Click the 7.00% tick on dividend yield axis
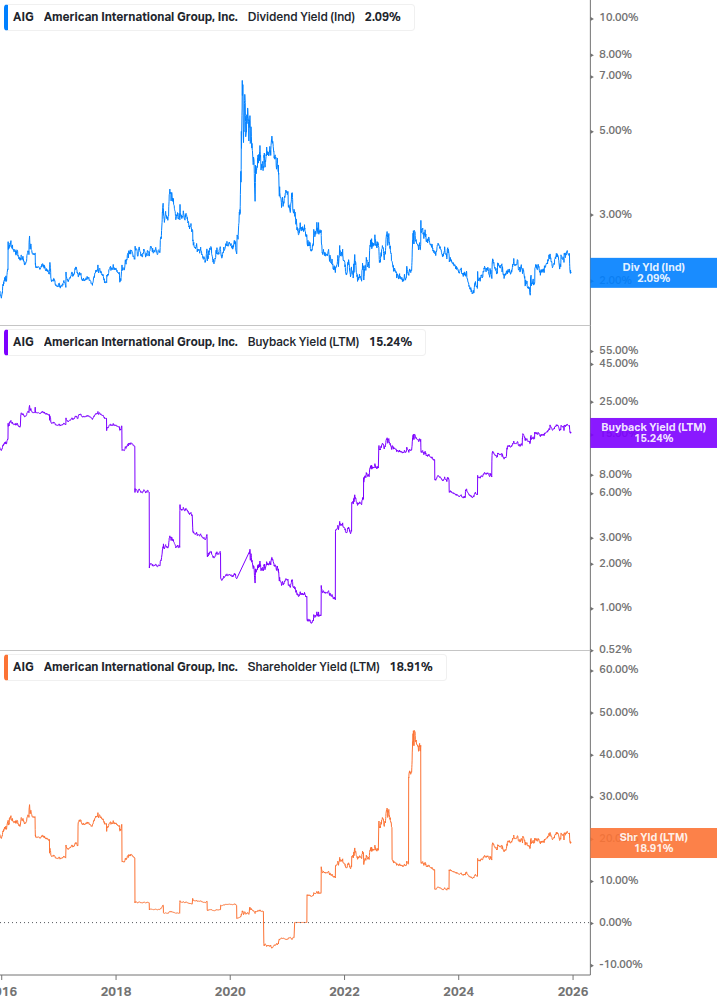Screen dimensions: 717x1005 click(615, 76)
